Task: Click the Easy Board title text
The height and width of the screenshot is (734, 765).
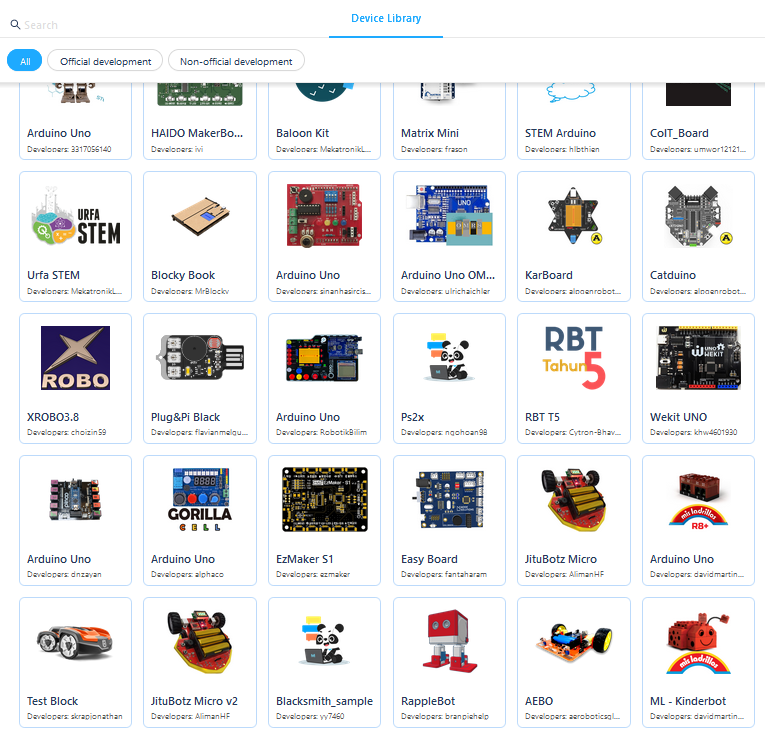Action: click(429, 559)
